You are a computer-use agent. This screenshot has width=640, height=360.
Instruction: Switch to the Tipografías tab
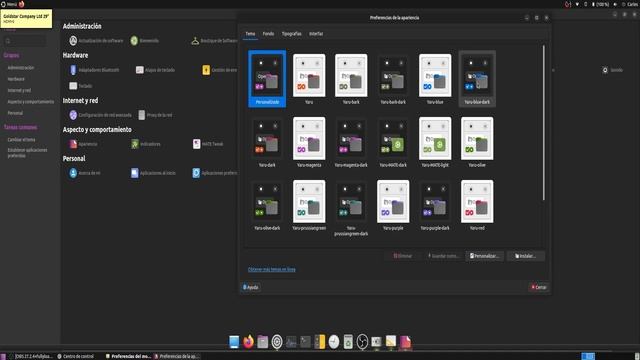click(291, 34)
